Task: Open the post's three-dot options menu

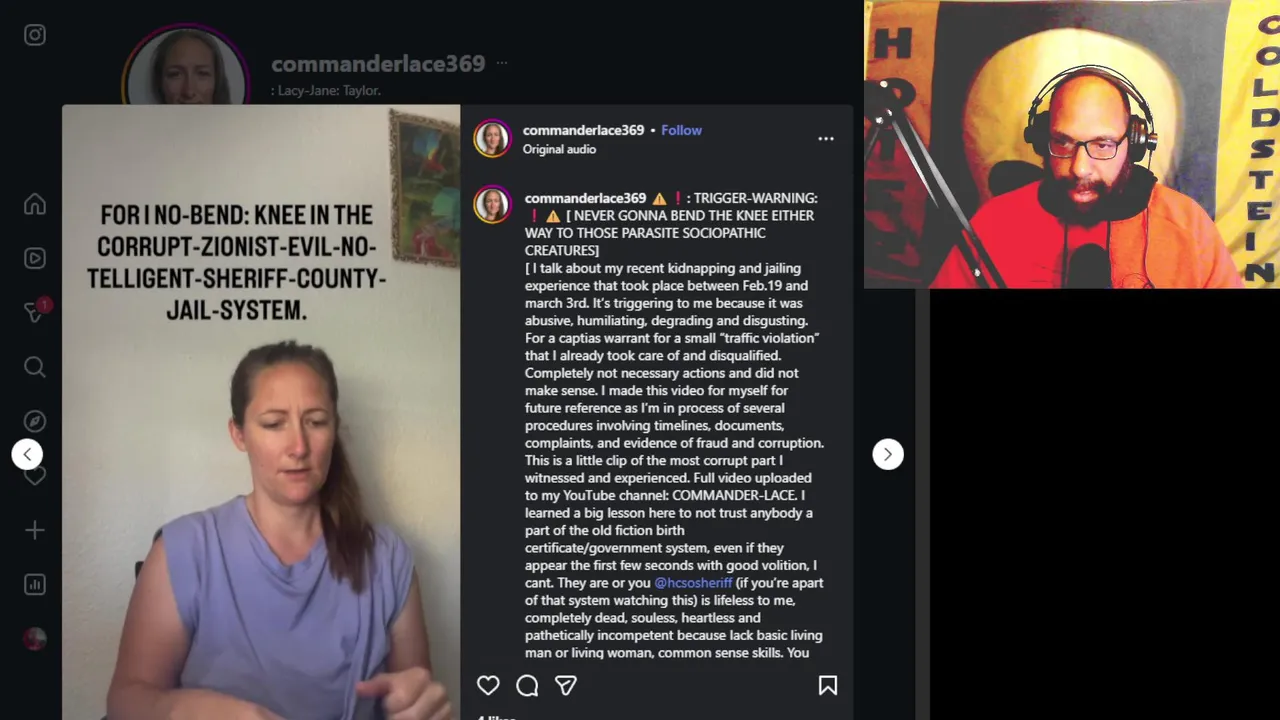Action: (x=826, y=139)
